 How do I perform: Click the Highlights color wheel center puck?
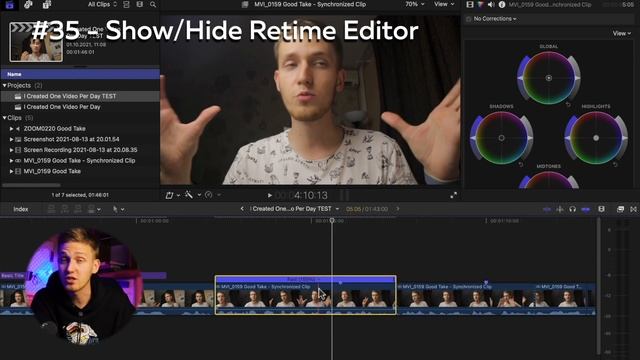tap(596, 138)
